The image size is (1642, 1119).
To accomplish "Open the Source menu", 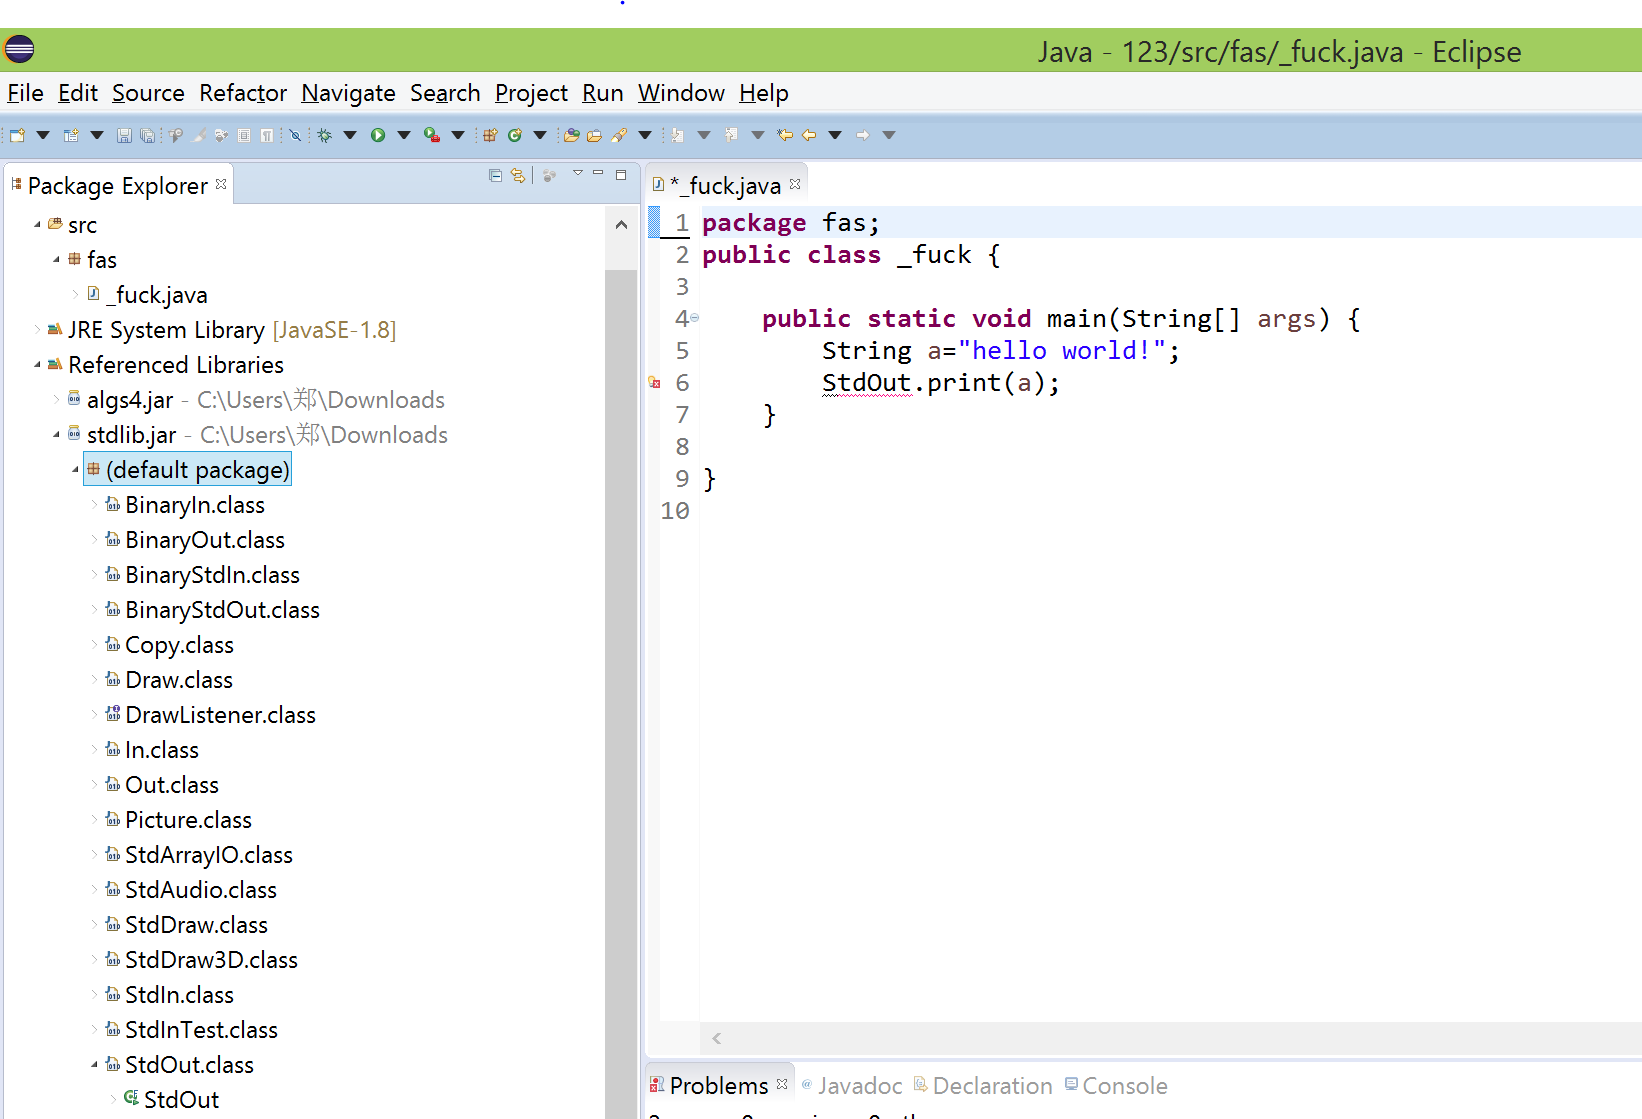I will 148,93.
